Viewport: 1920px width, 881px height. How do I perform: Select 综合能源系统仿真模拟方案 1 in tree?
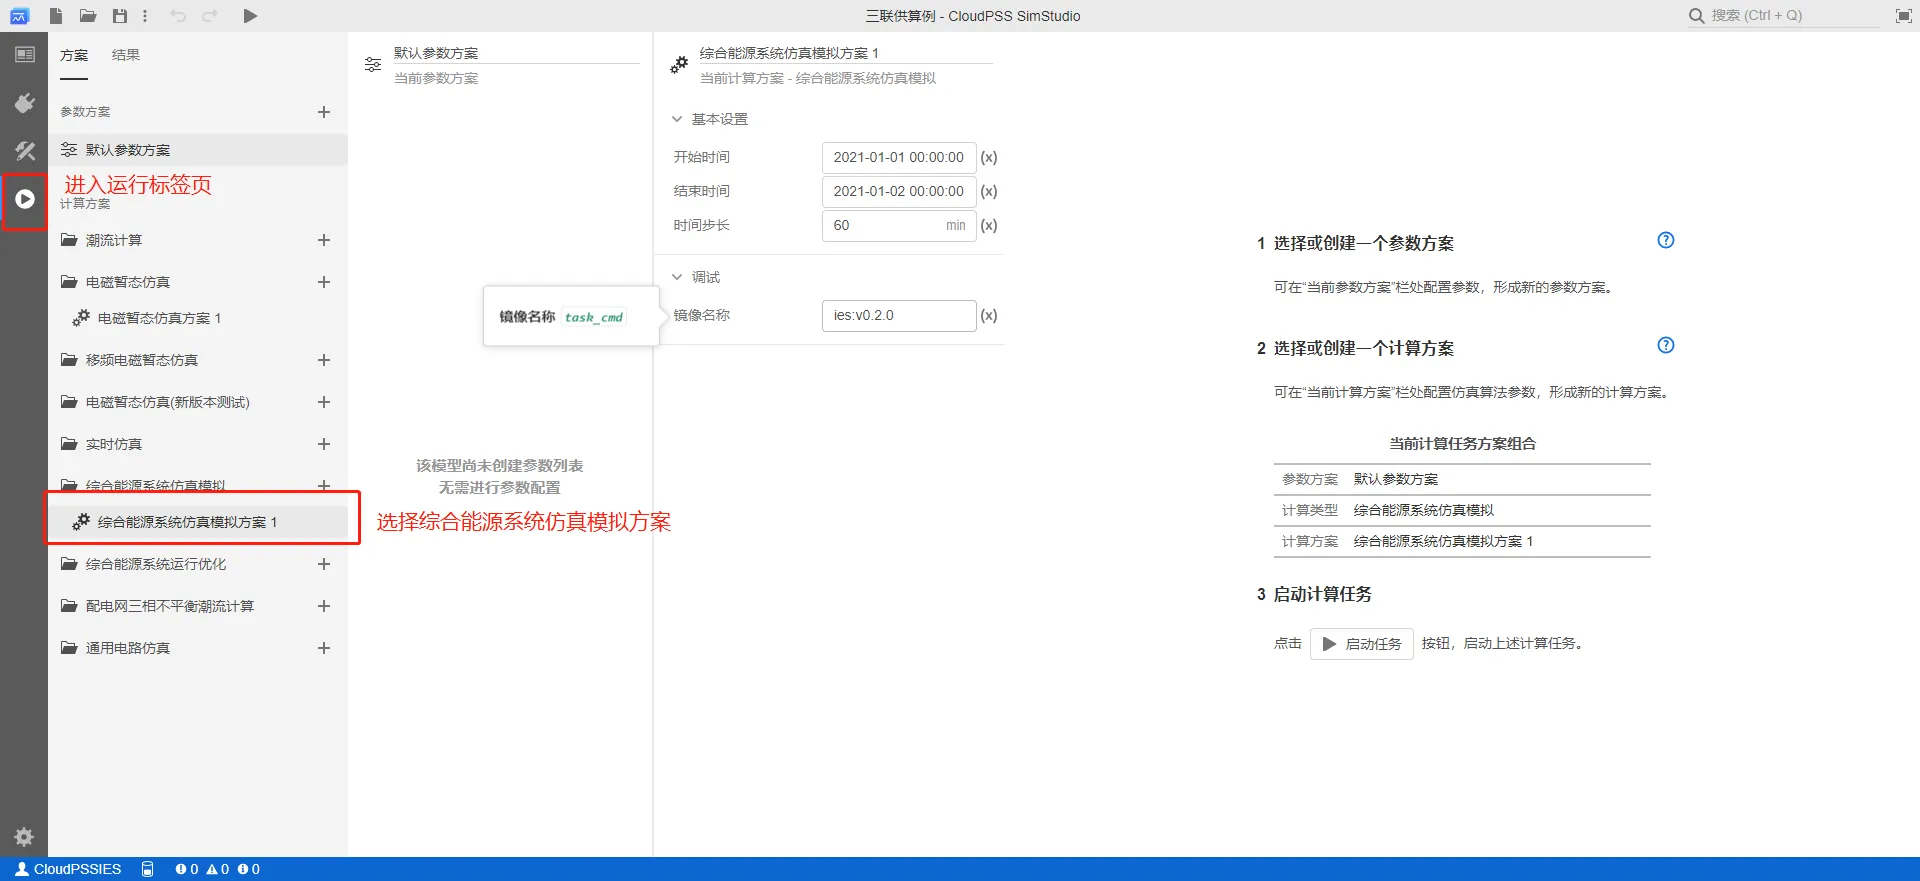198,522
